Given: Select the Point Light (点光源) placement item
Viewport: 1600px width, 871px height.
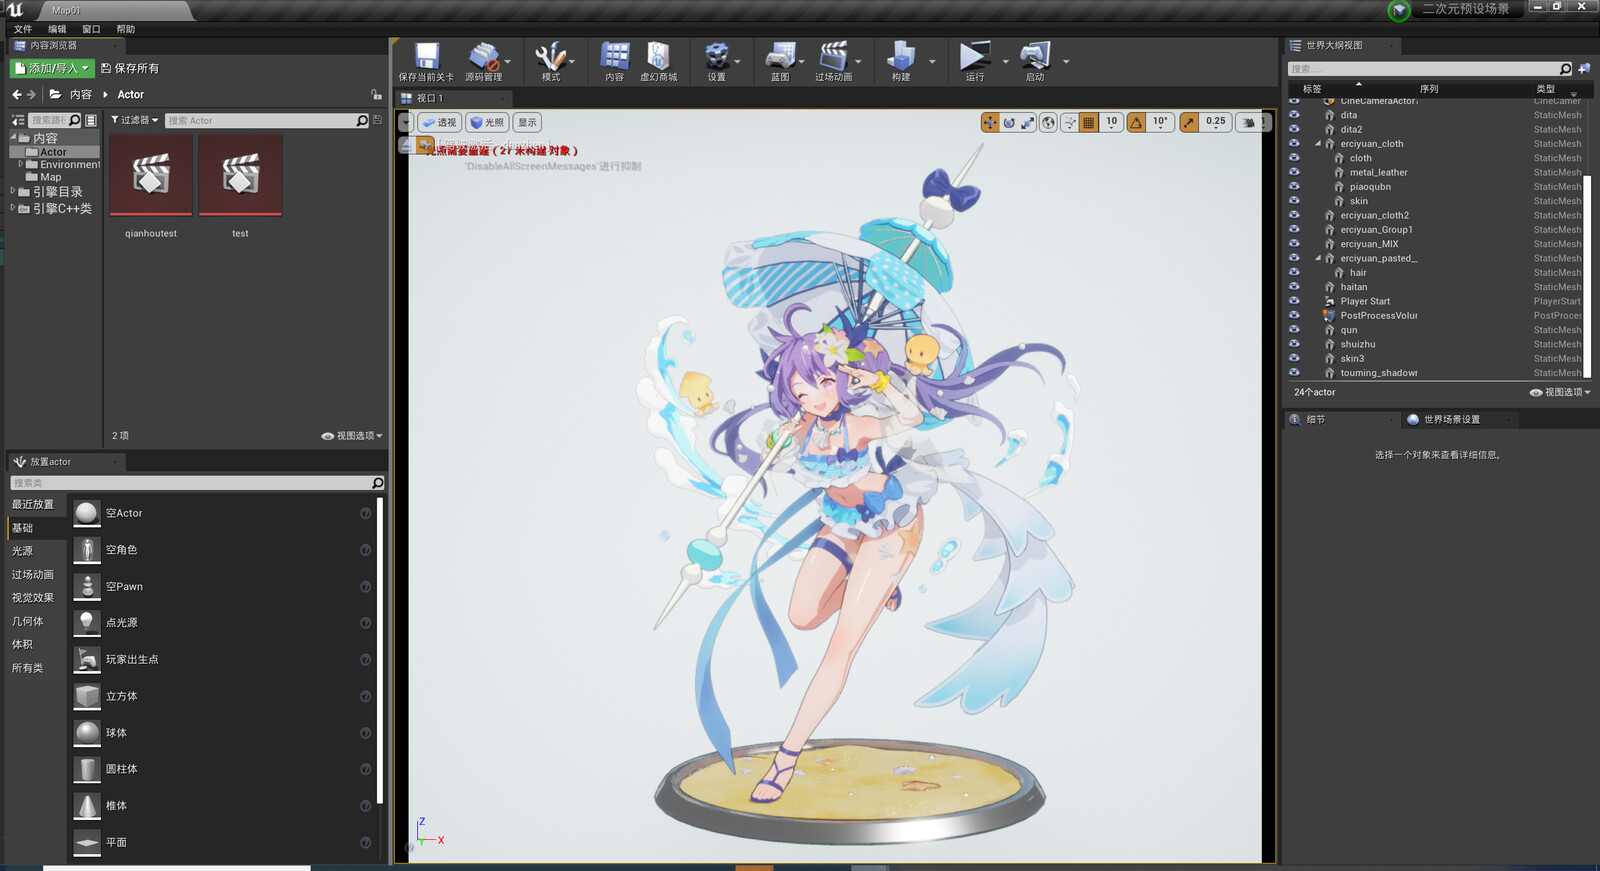Looking at the screenshot, I should (225, 622).
